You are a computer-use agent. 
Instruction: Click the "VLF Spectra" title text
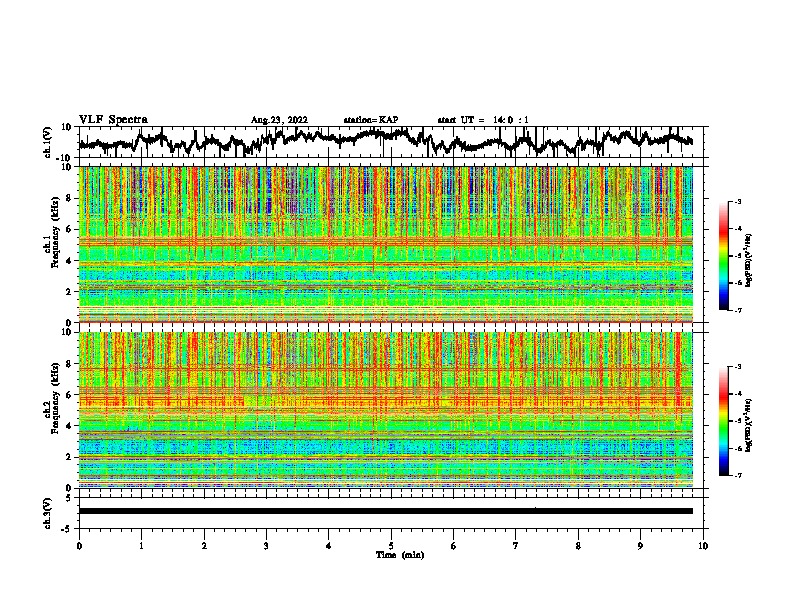pyautogui.click(x=113, y=119)
